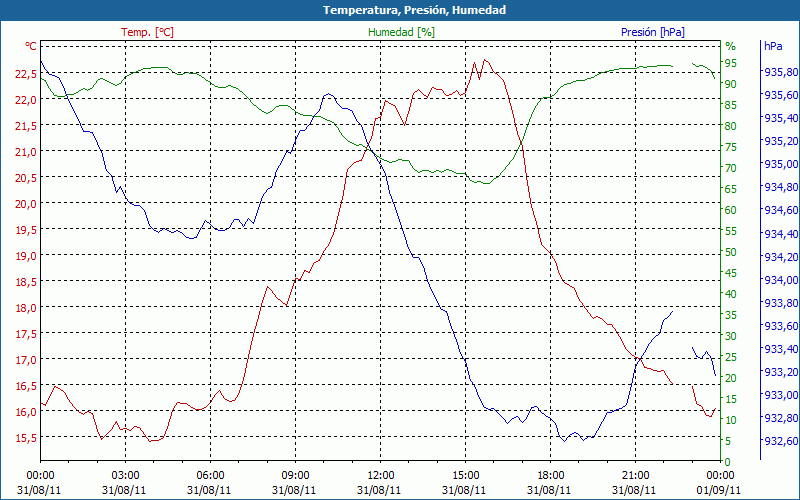Screen dimensions: 800x500
Task: Click time axis label "09:00"
Action: click(x=294, y=476)
